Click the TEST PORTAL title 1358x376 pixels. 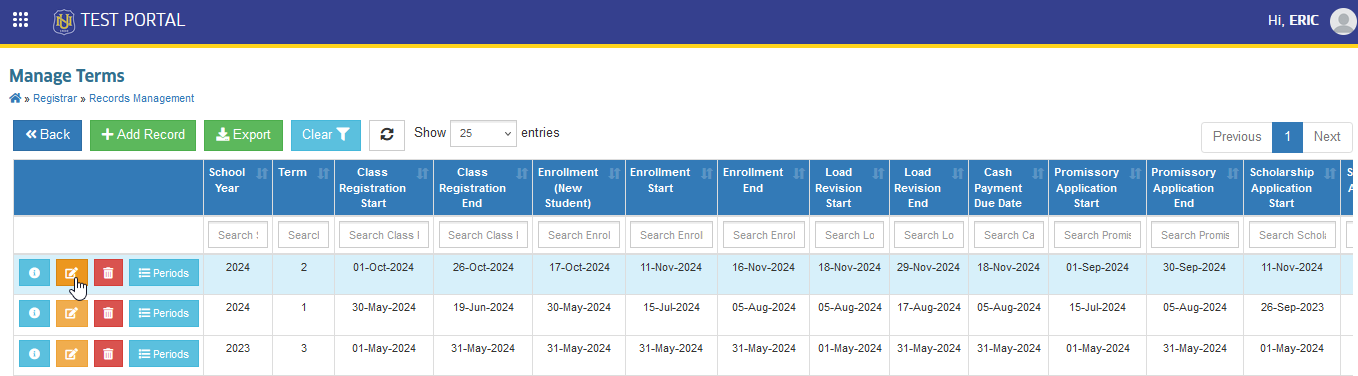132,20
